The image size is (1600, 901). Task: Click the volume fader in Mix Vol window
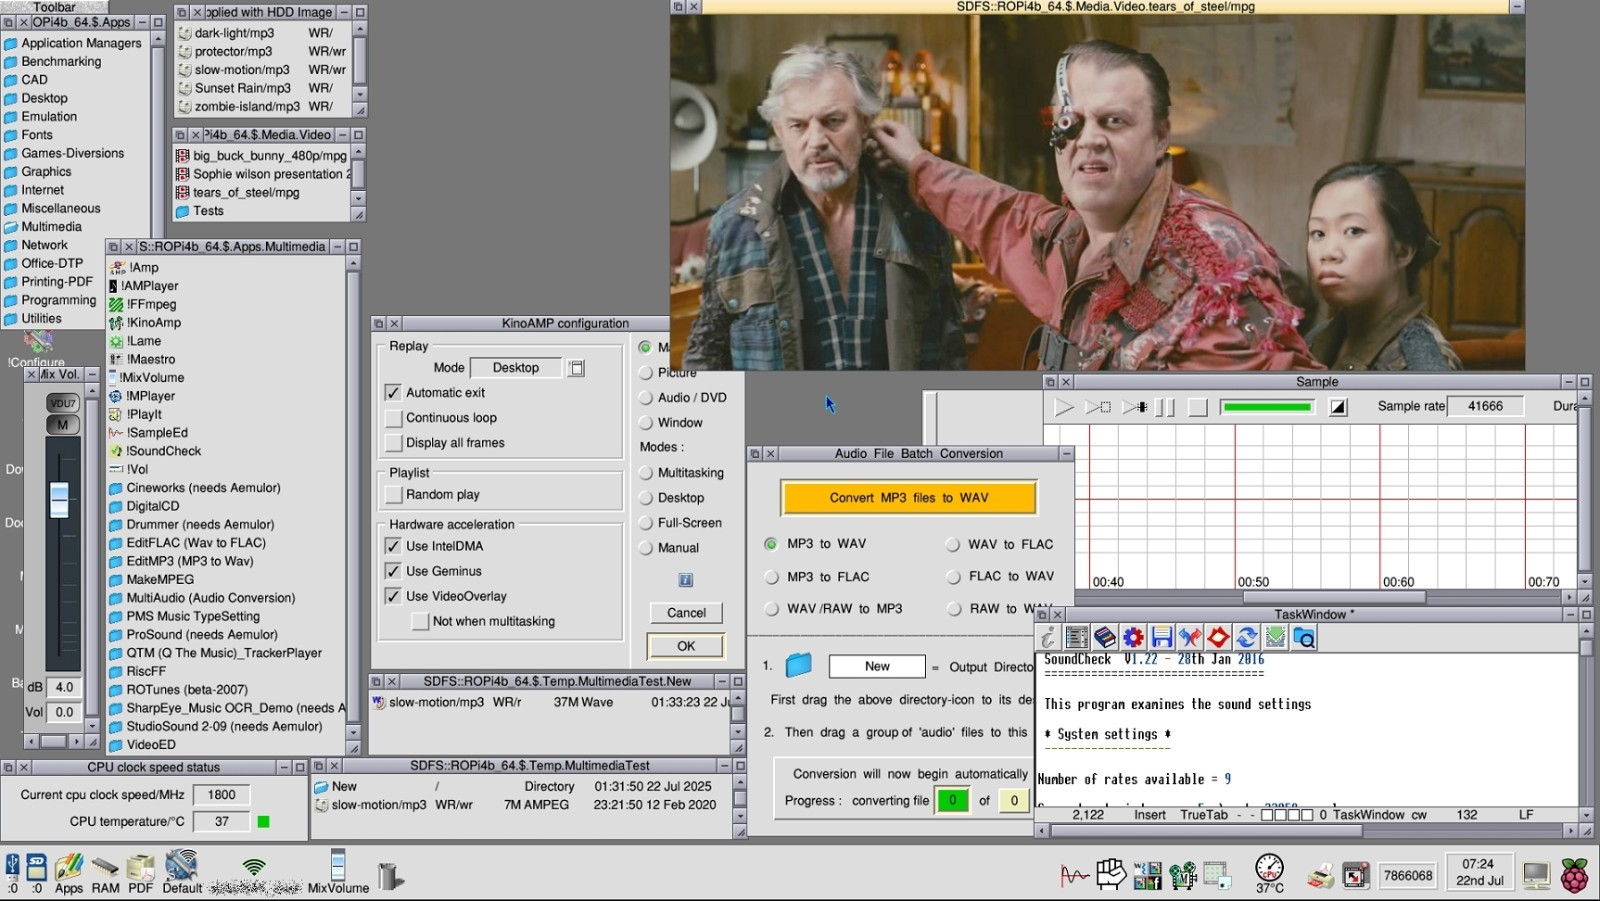pyautogui.click(x=60, y=498)
